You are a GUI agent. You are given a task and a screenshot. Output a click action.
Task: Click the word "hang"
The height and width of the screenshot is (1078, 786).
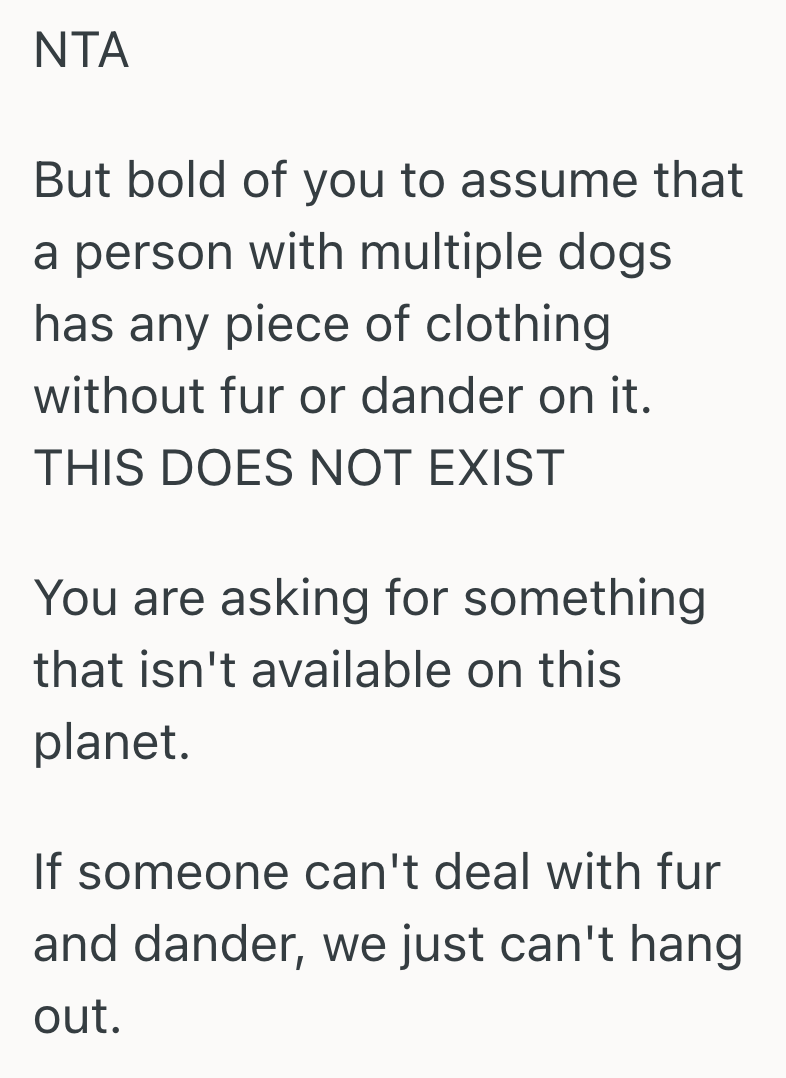[x=692, y=944]
